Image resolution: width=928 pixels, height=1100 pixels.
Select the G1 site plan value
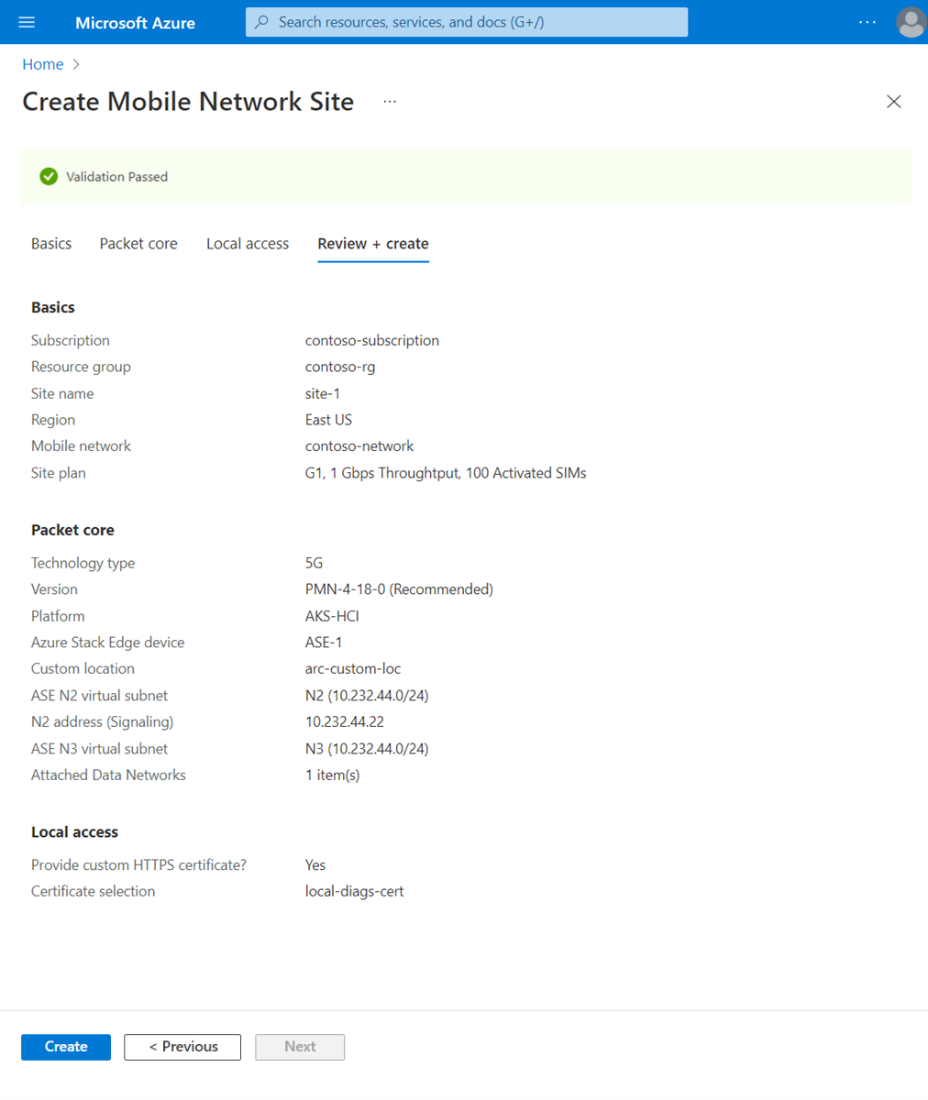[x=445, y=474]
